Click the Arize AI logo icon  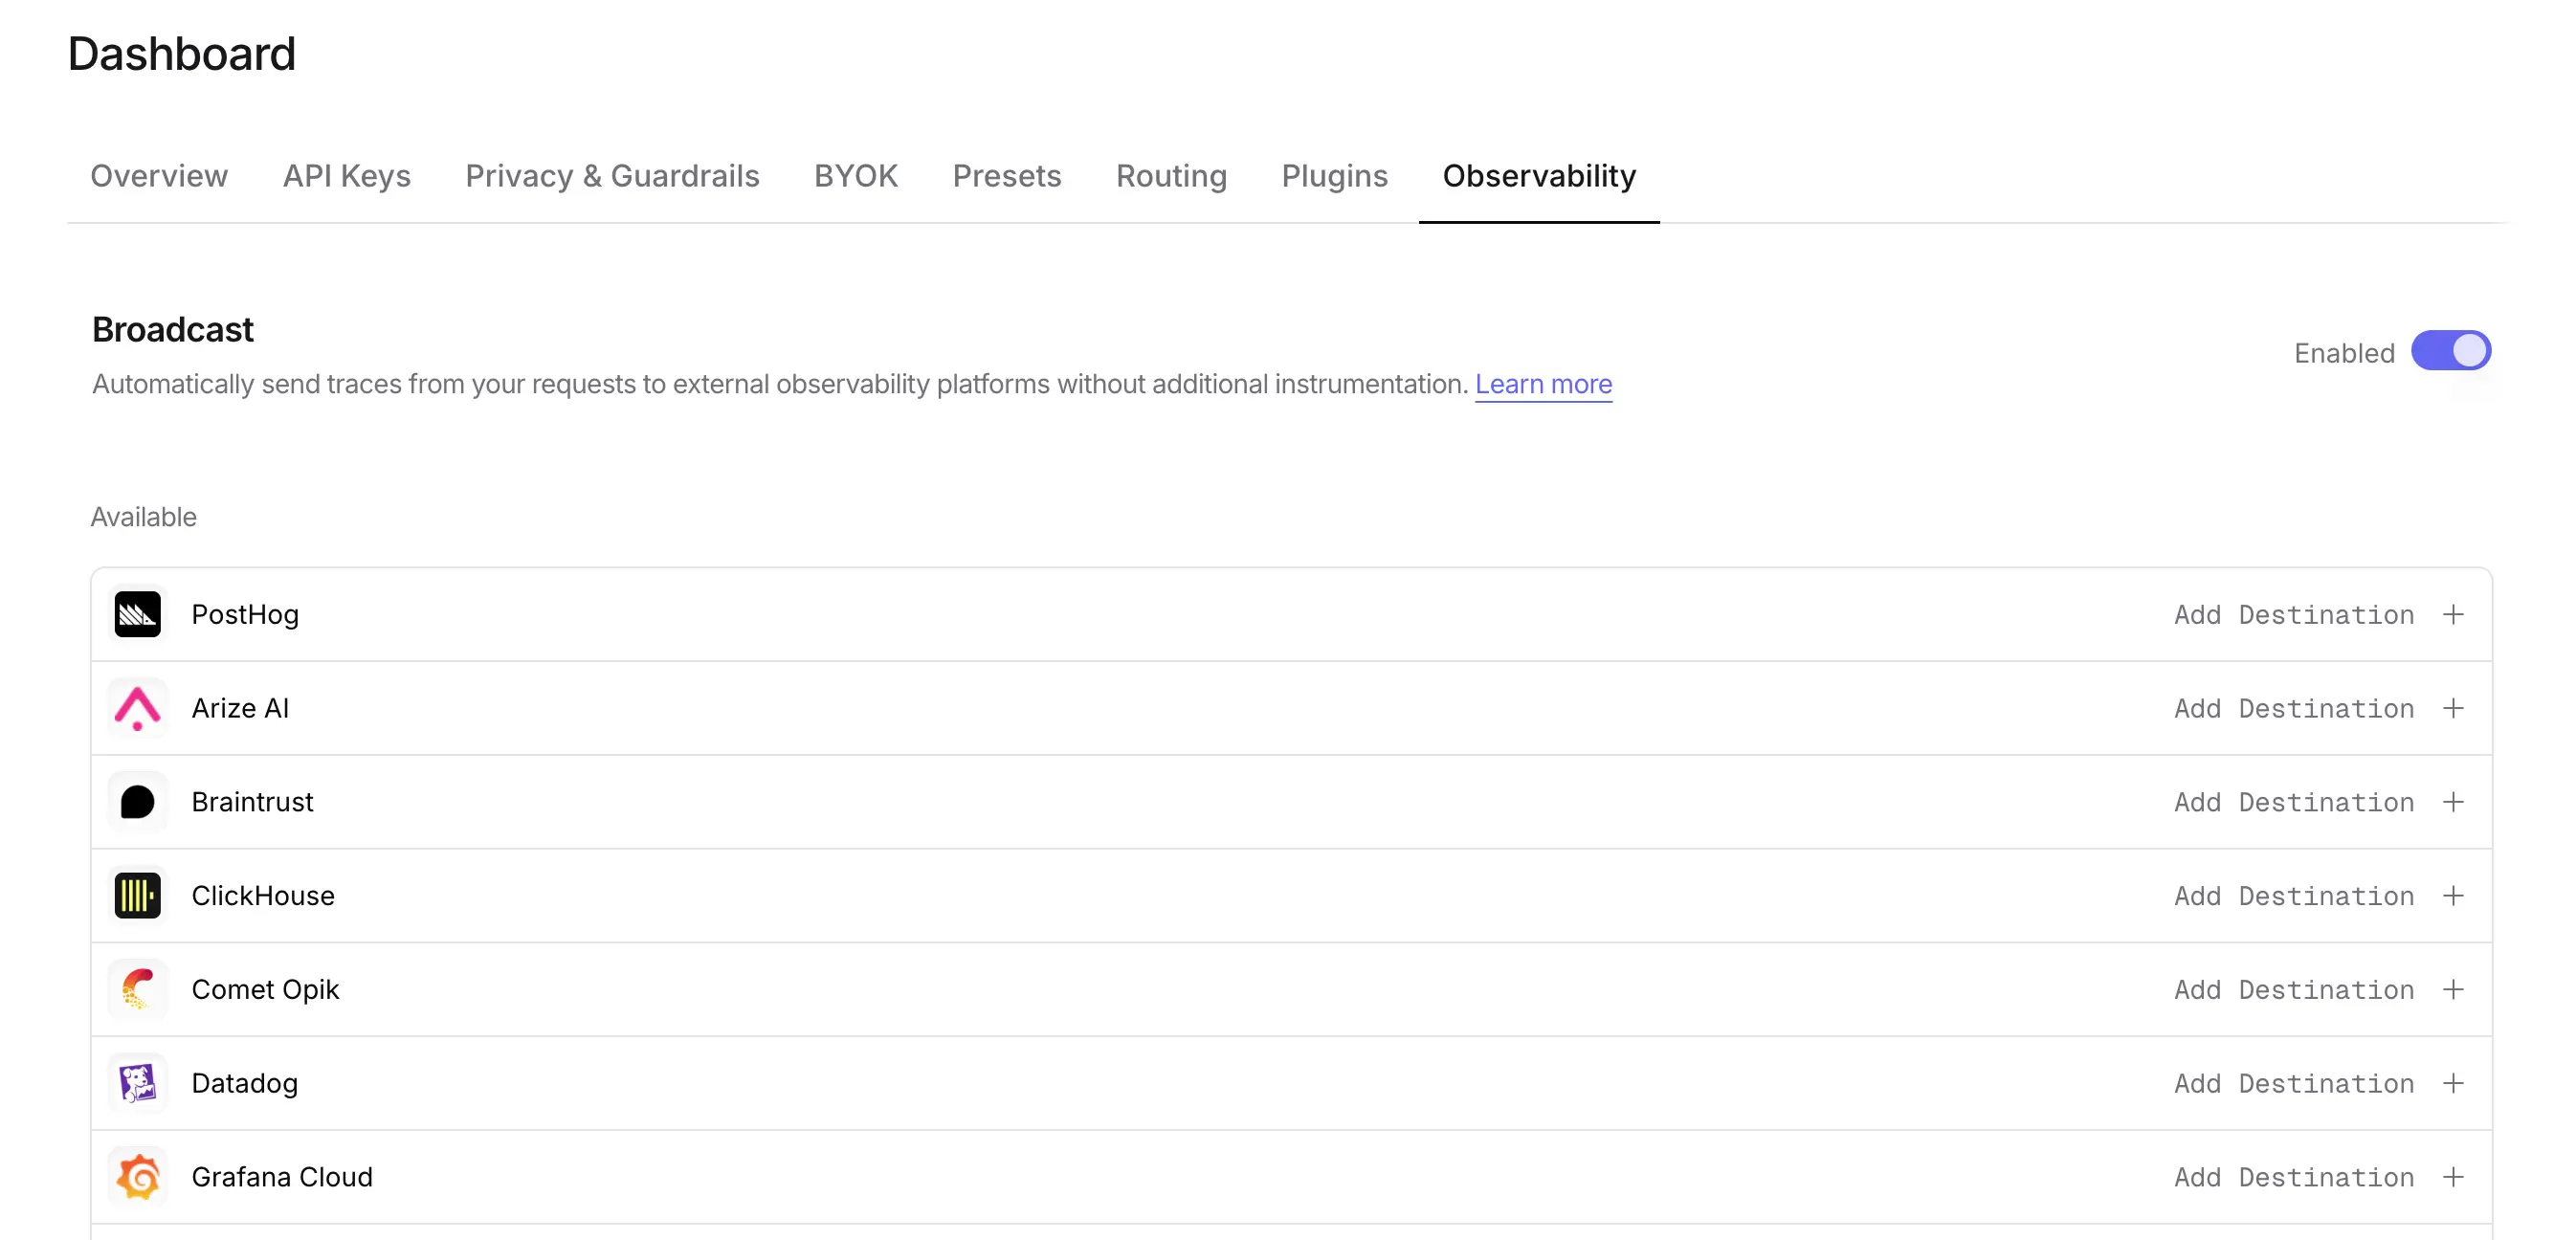(x=137, y=708)
